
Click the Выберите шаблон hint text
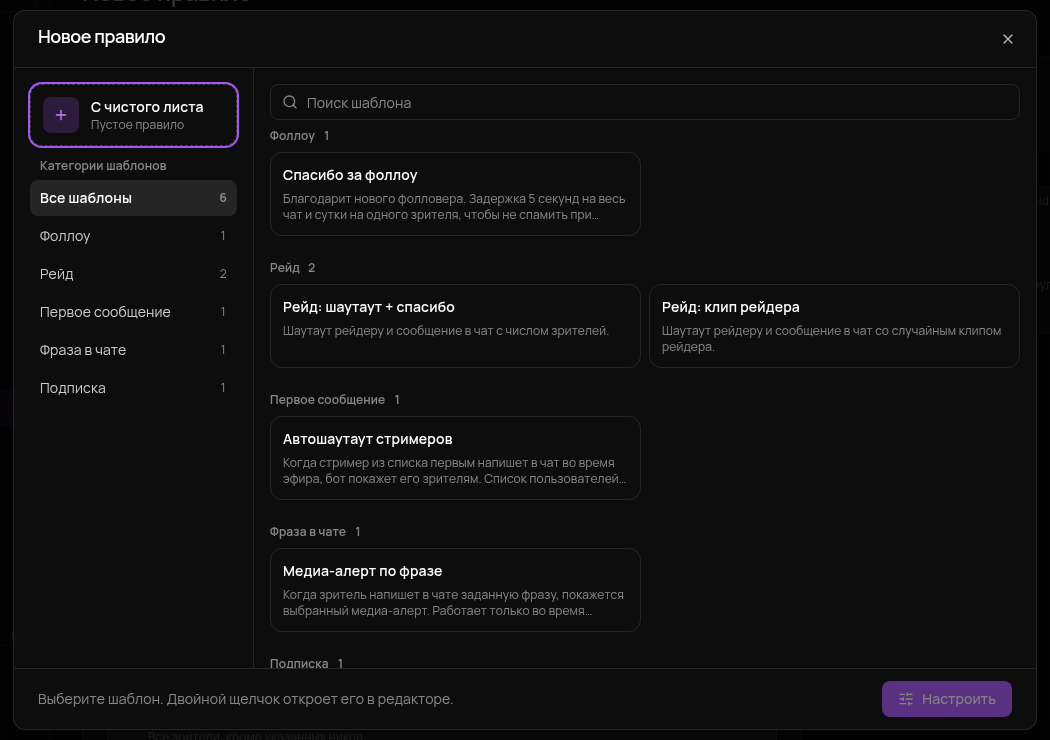click(245, 699)
